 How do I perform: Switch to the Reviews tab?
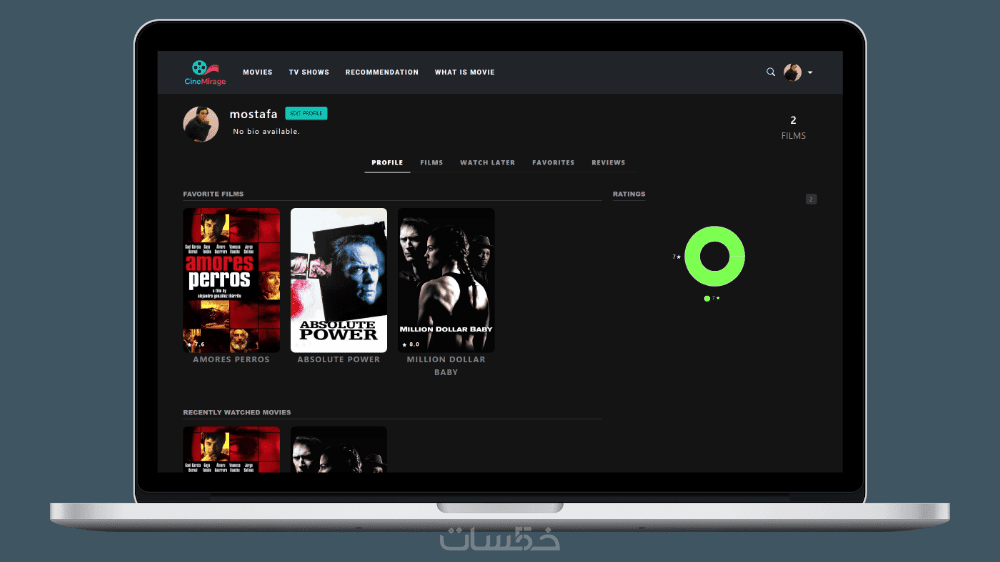608,163
